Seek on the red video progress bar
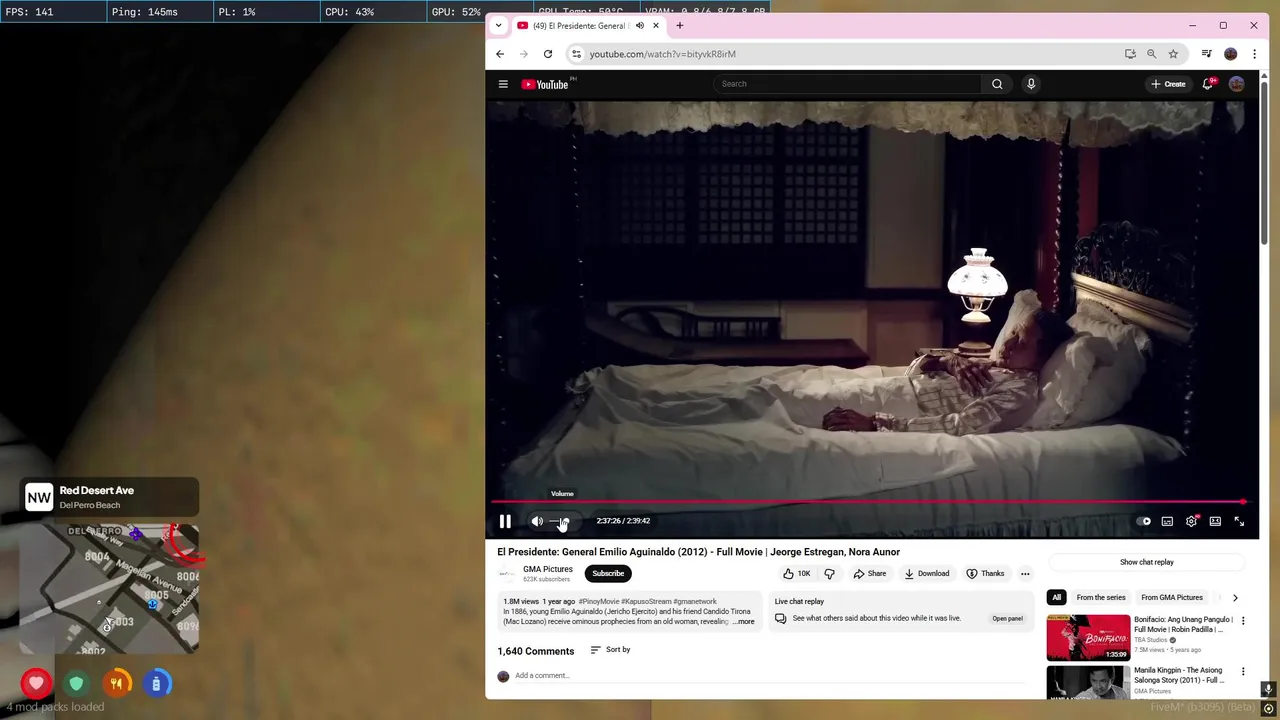Screen dimensions: 1280x720 click(868, 502)
